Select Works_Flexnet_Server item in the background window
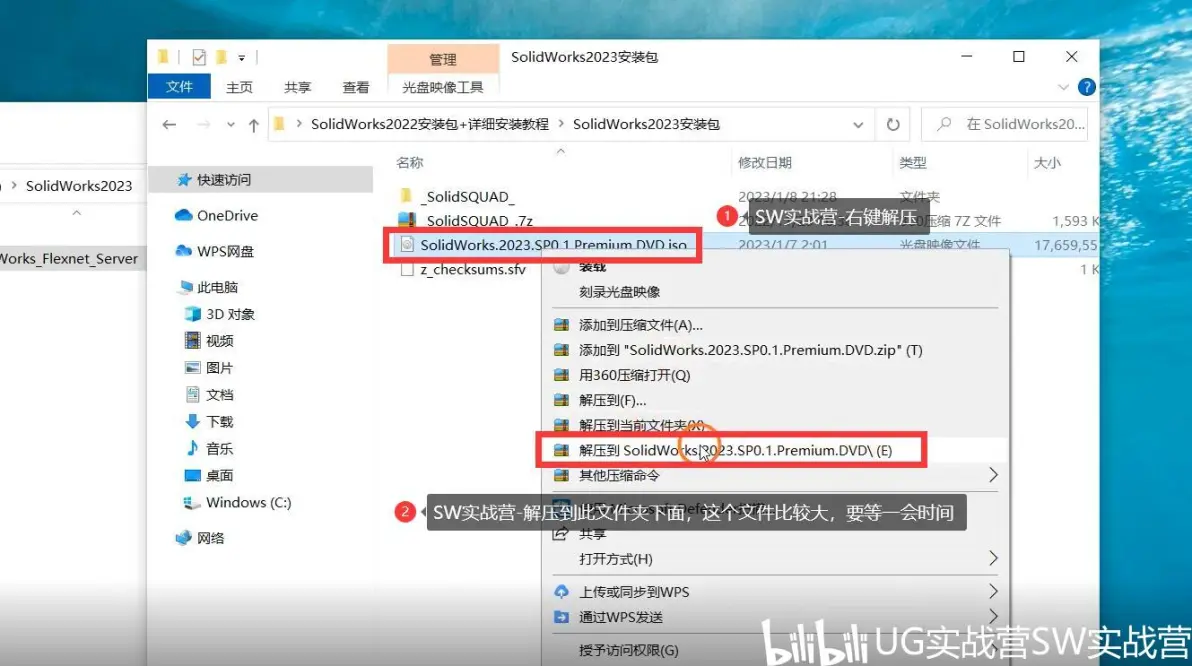 [68, 258]
